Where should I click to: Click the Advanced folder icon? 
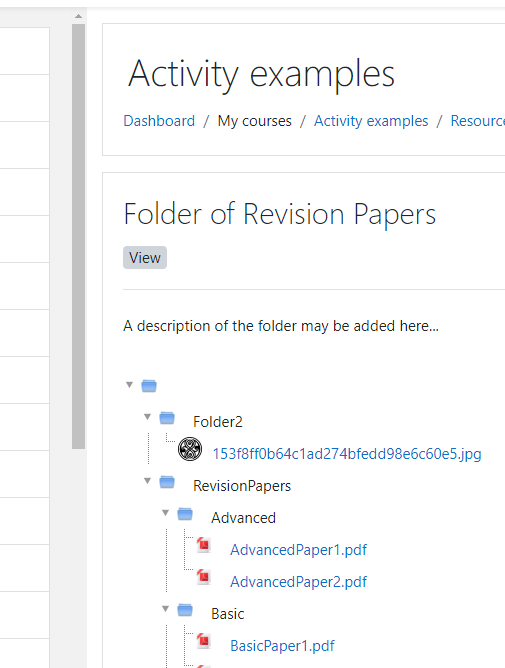coord(185,514)
